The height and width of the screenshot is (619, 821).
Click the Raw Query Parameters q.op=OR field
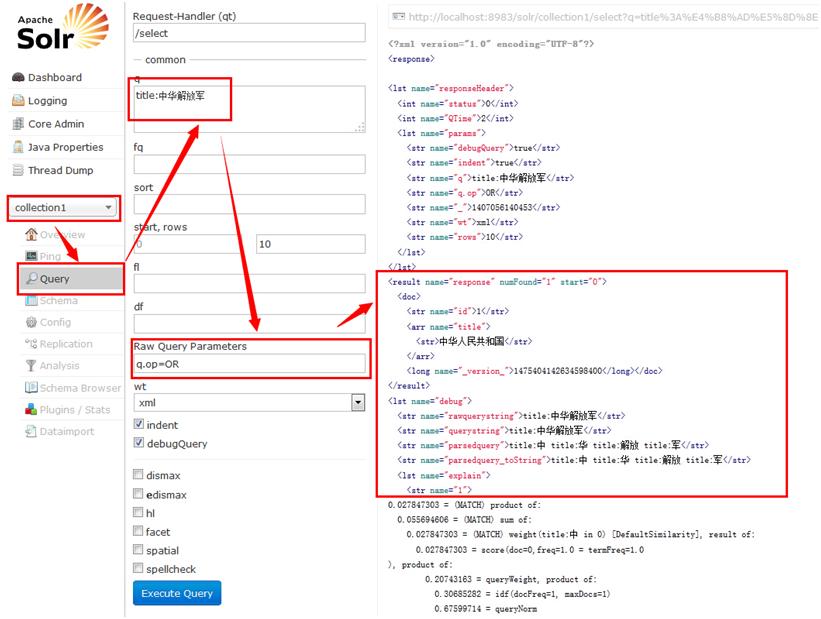click(249, 363)
